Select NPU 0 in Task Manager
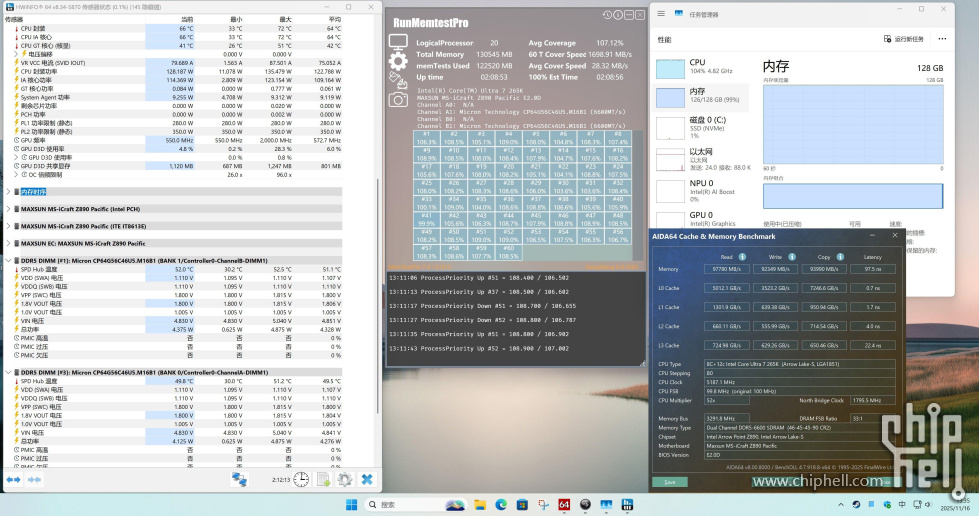 702,191
